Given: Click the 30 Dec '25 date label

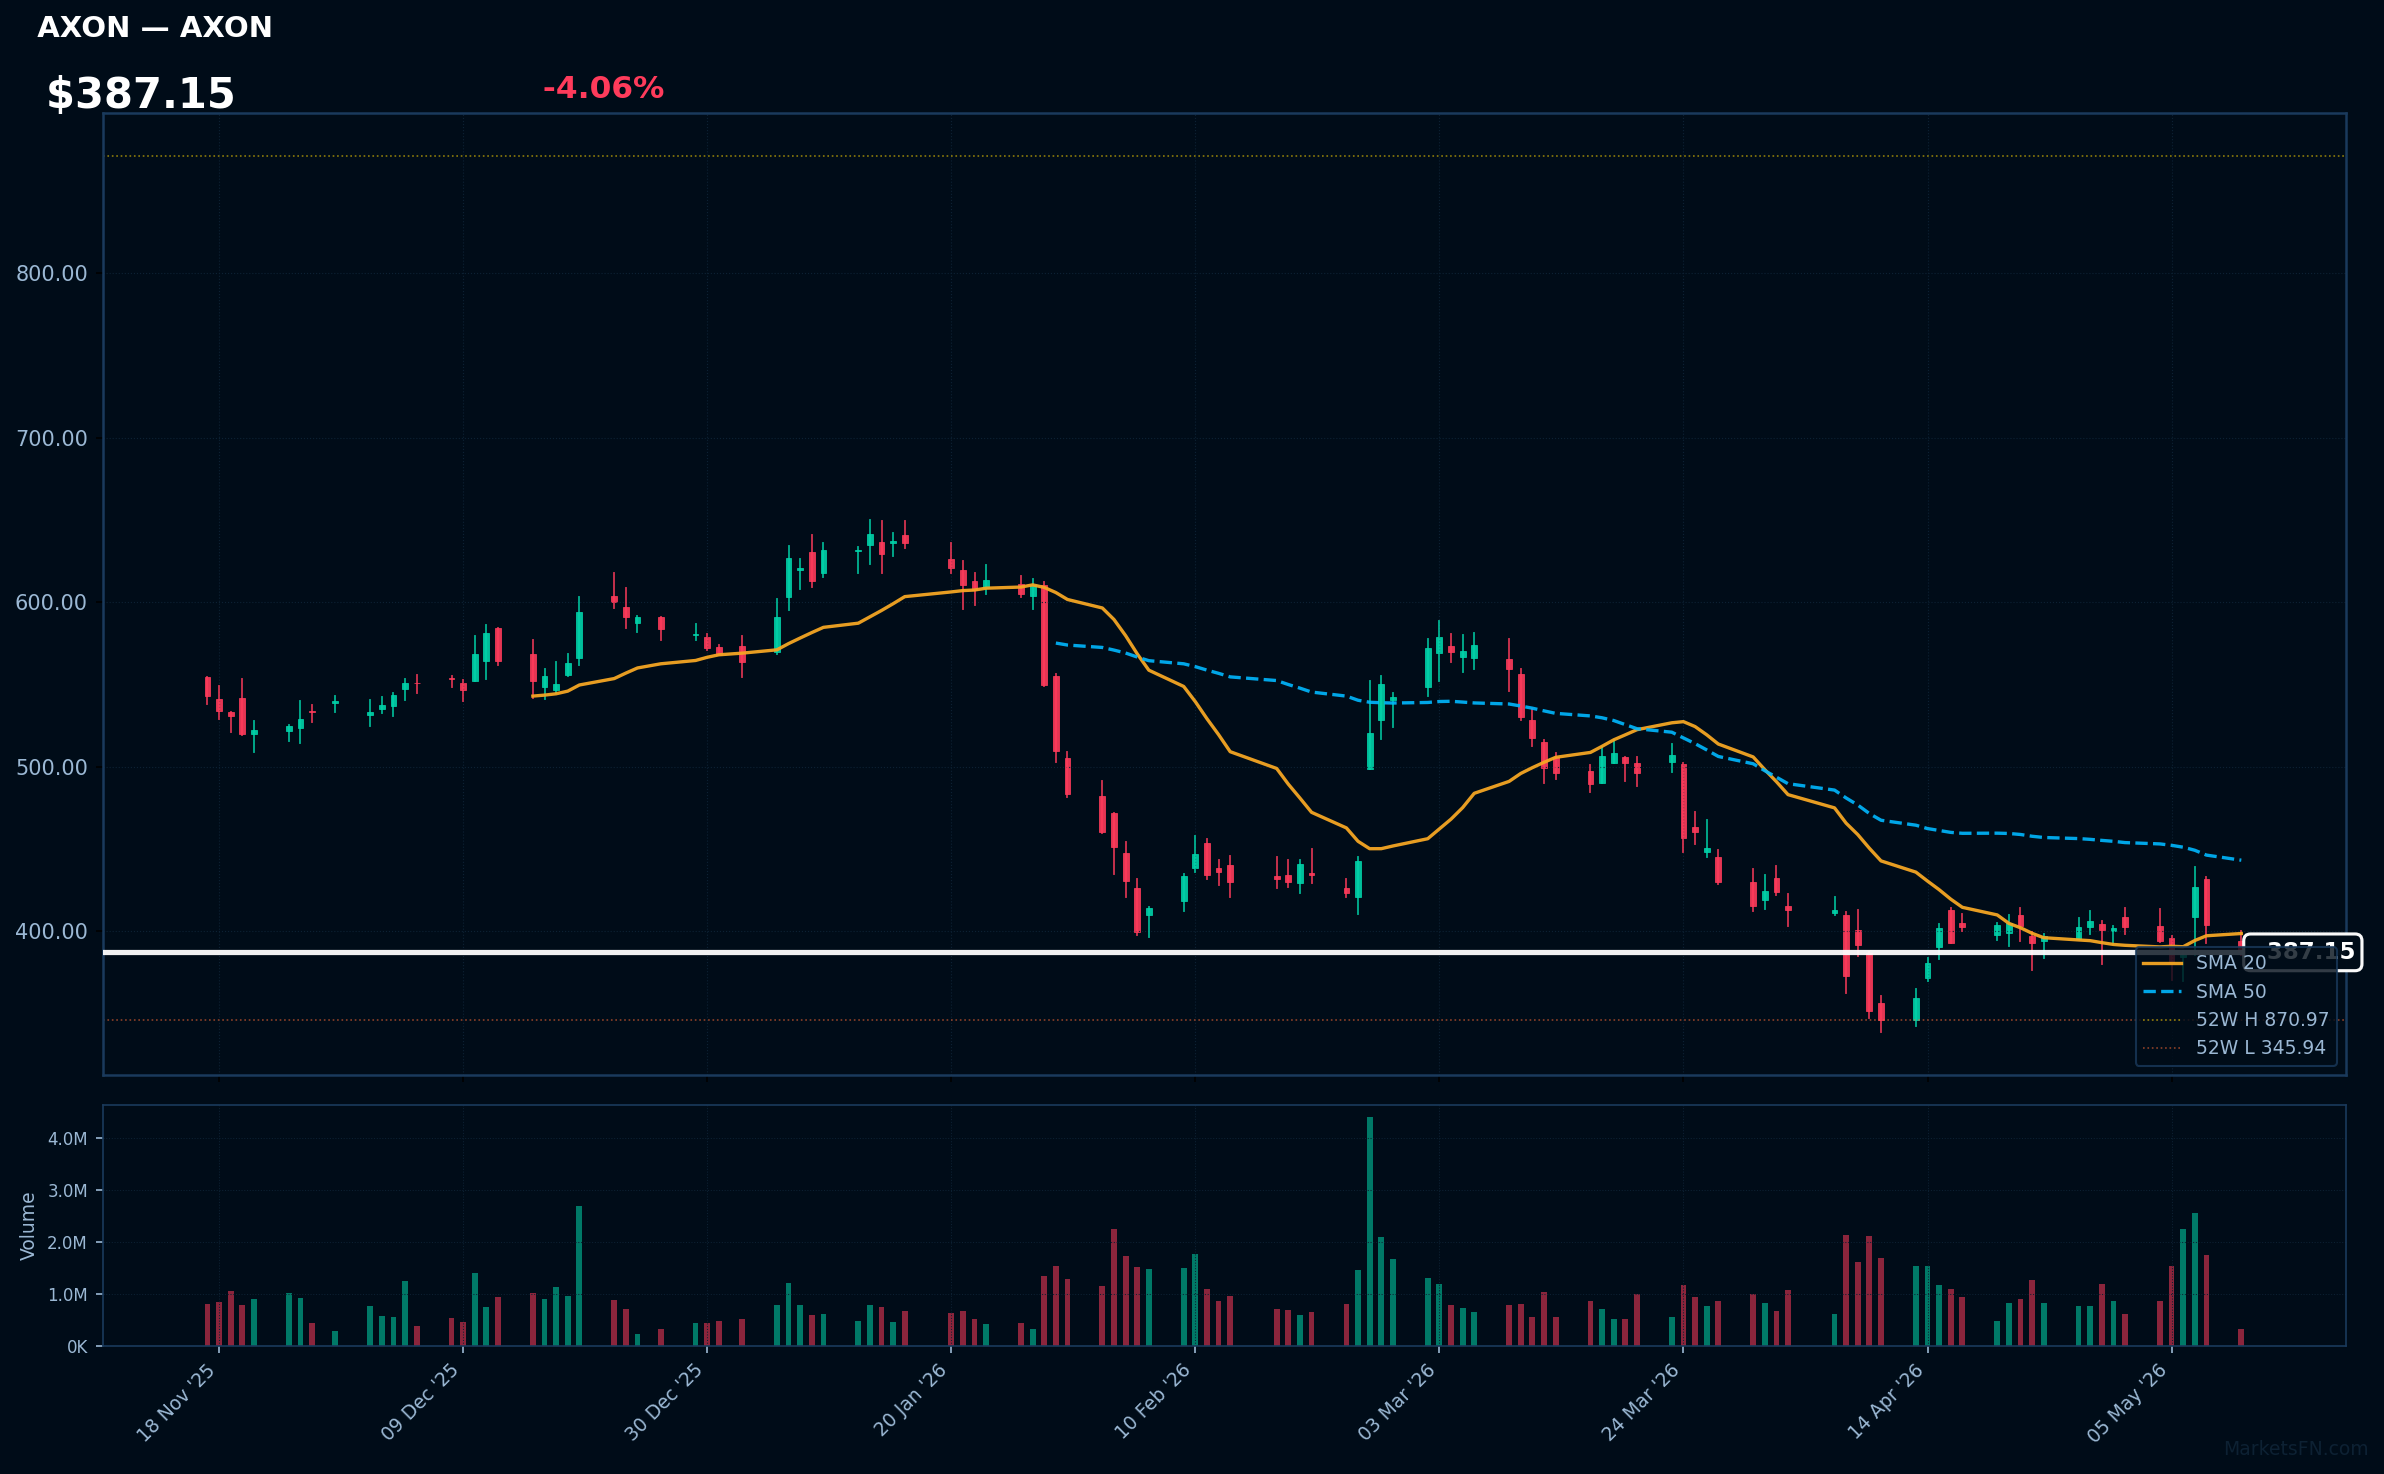Looking at the screenshot, I should click(x=664, y=1402).
